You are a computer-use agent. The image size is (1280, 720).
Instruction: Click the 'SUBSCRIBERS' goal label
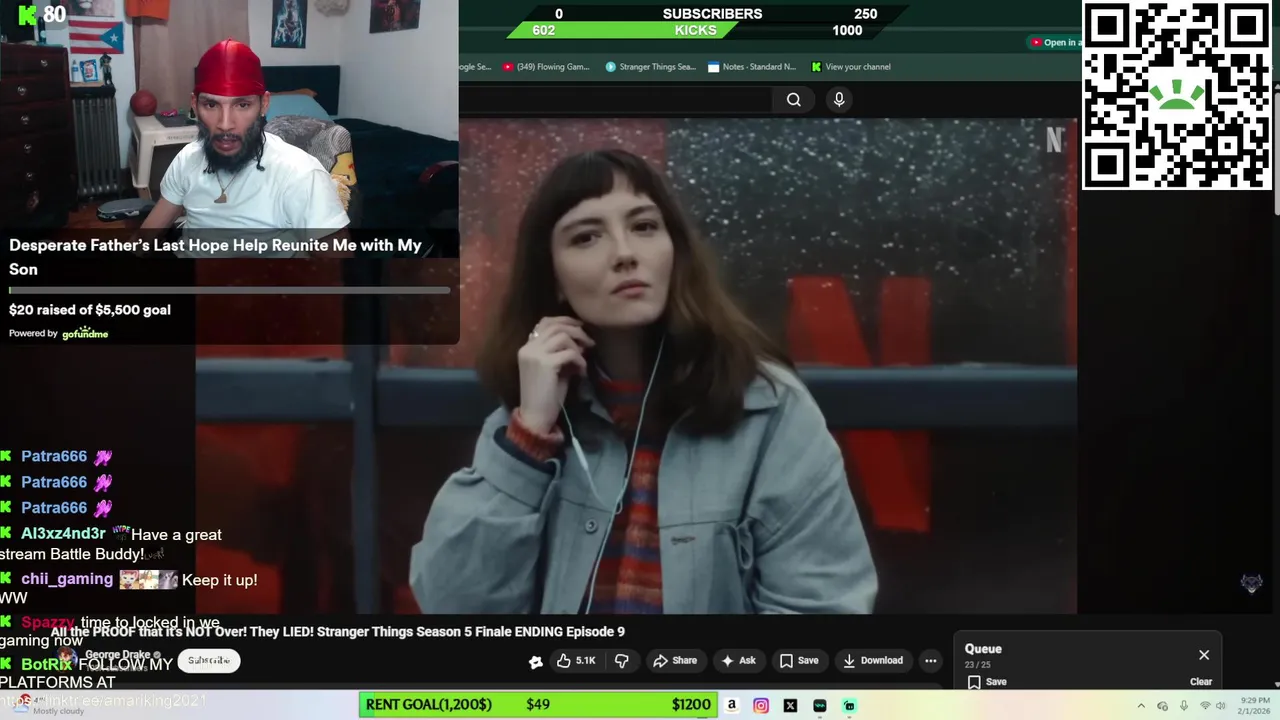(x=712, y=14)
